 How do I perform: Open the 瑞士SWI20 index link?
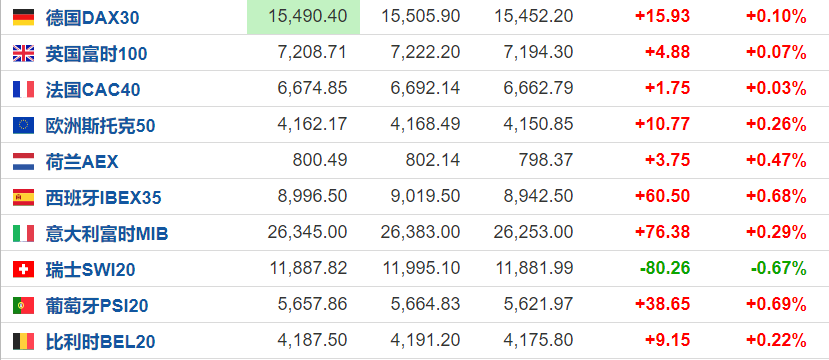click(90, 270)
